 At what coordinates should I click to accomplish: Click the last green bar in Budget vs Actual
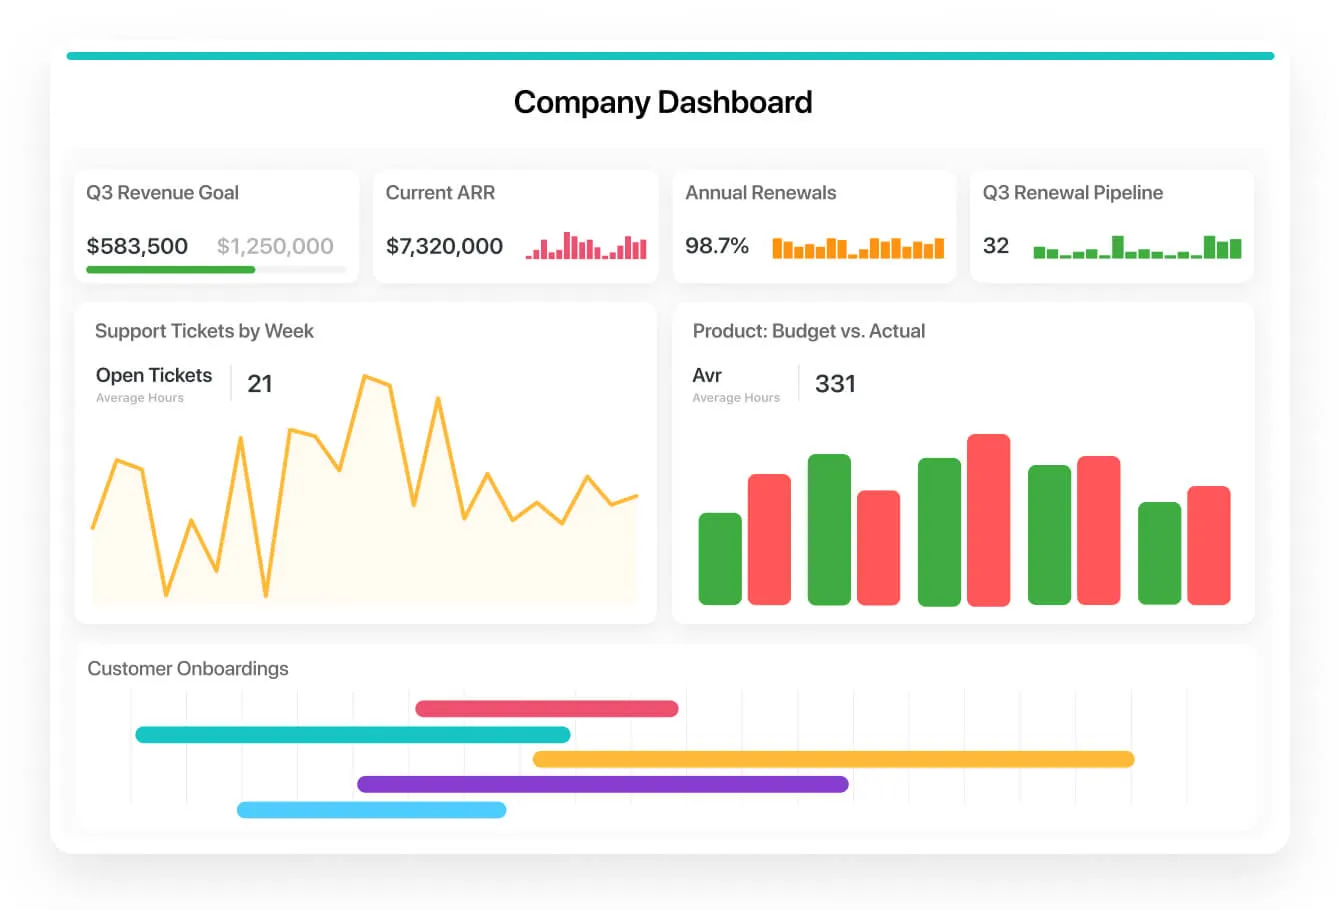(1160, 555)
